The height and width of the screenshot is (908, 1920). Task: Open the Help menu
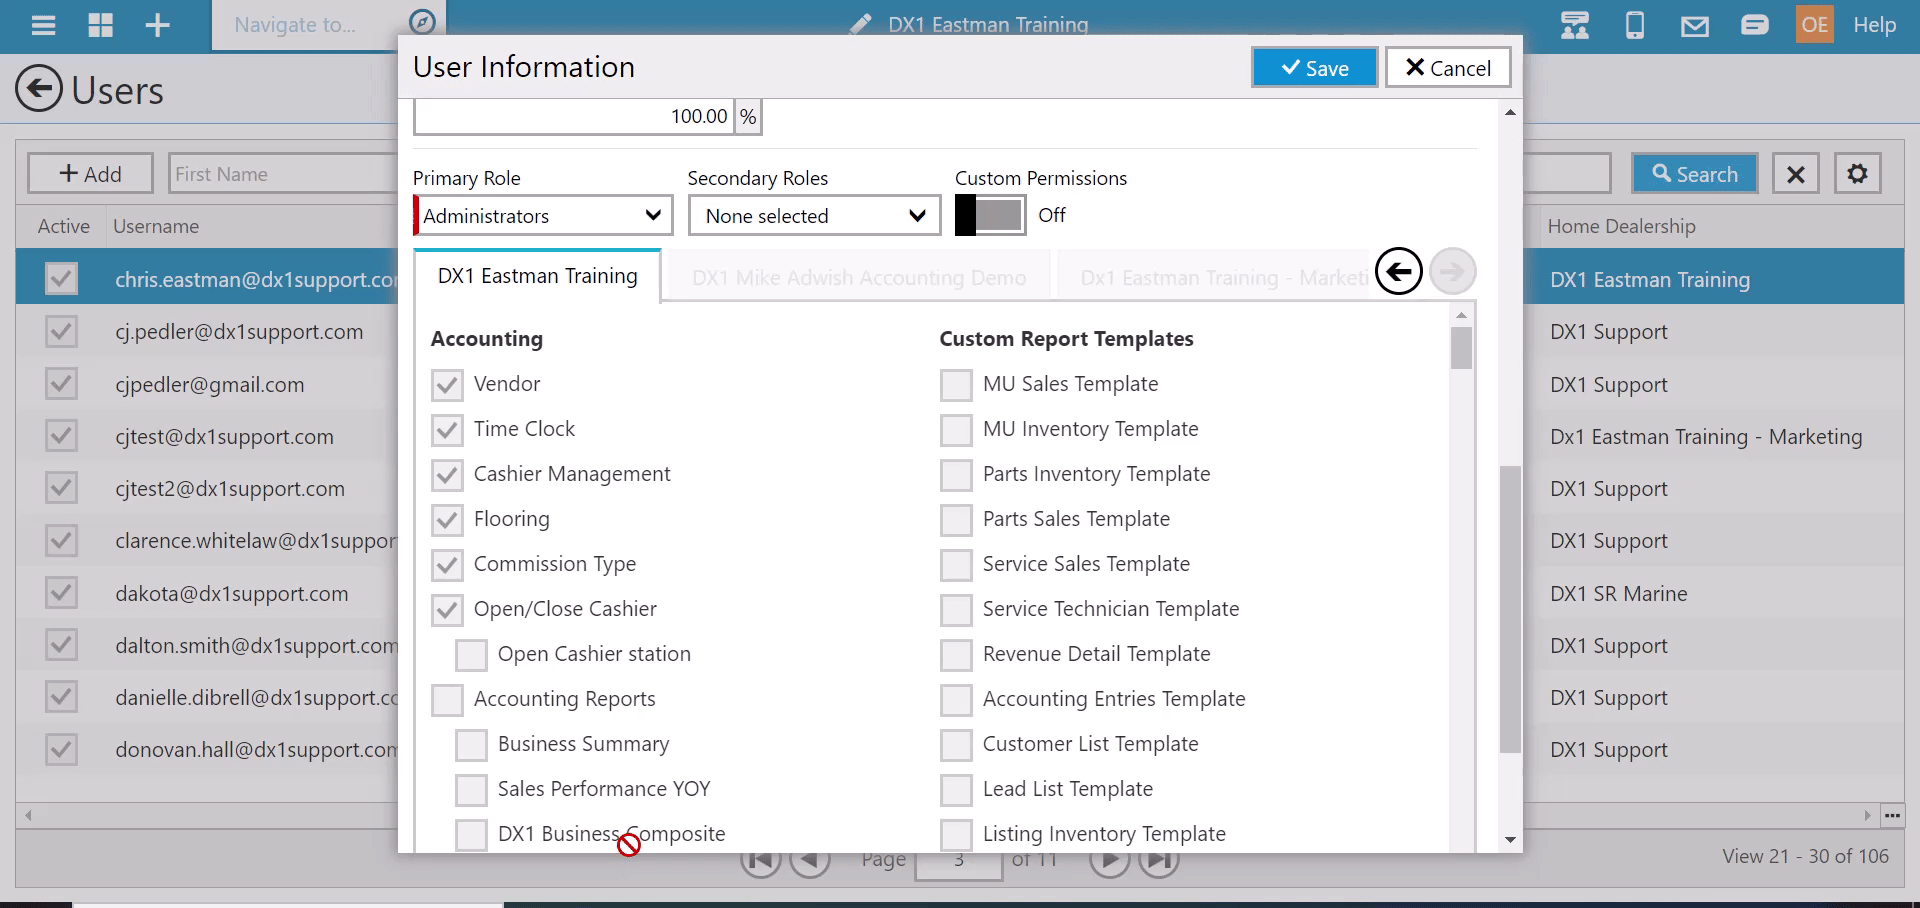click(1874, 25)
